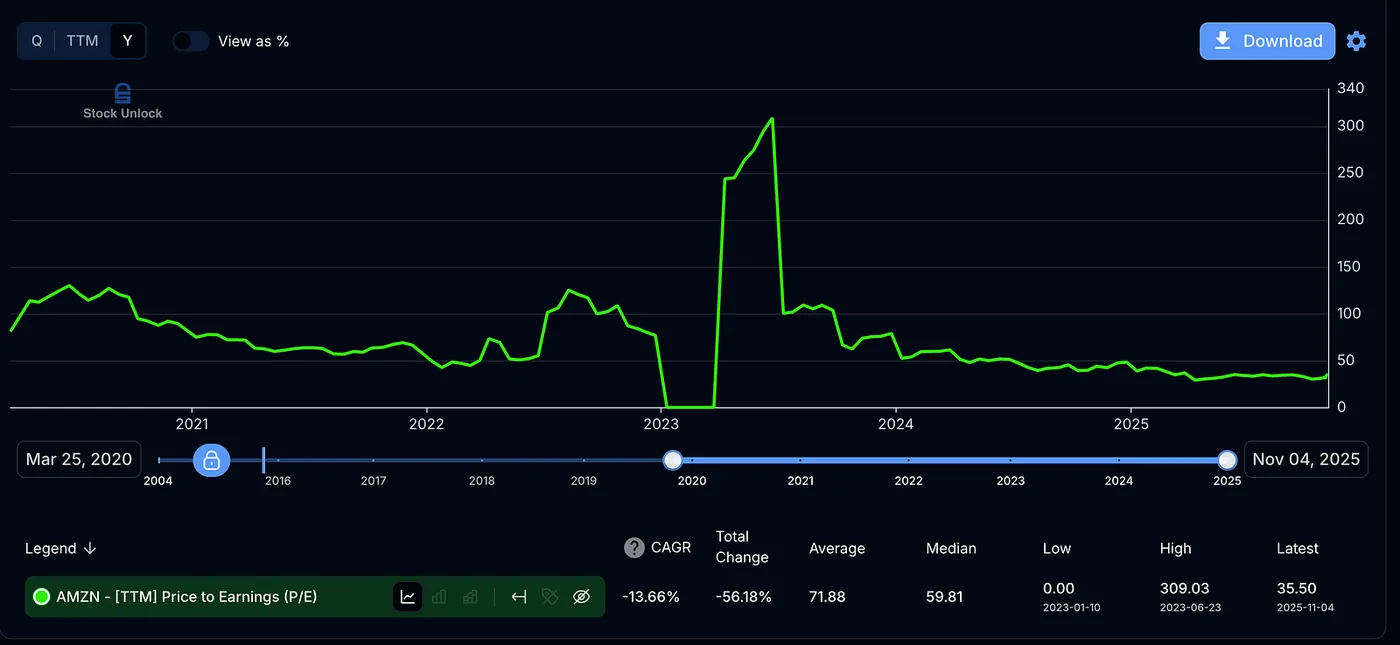
Task: Click the High value 309.03
Action: 1184,588
